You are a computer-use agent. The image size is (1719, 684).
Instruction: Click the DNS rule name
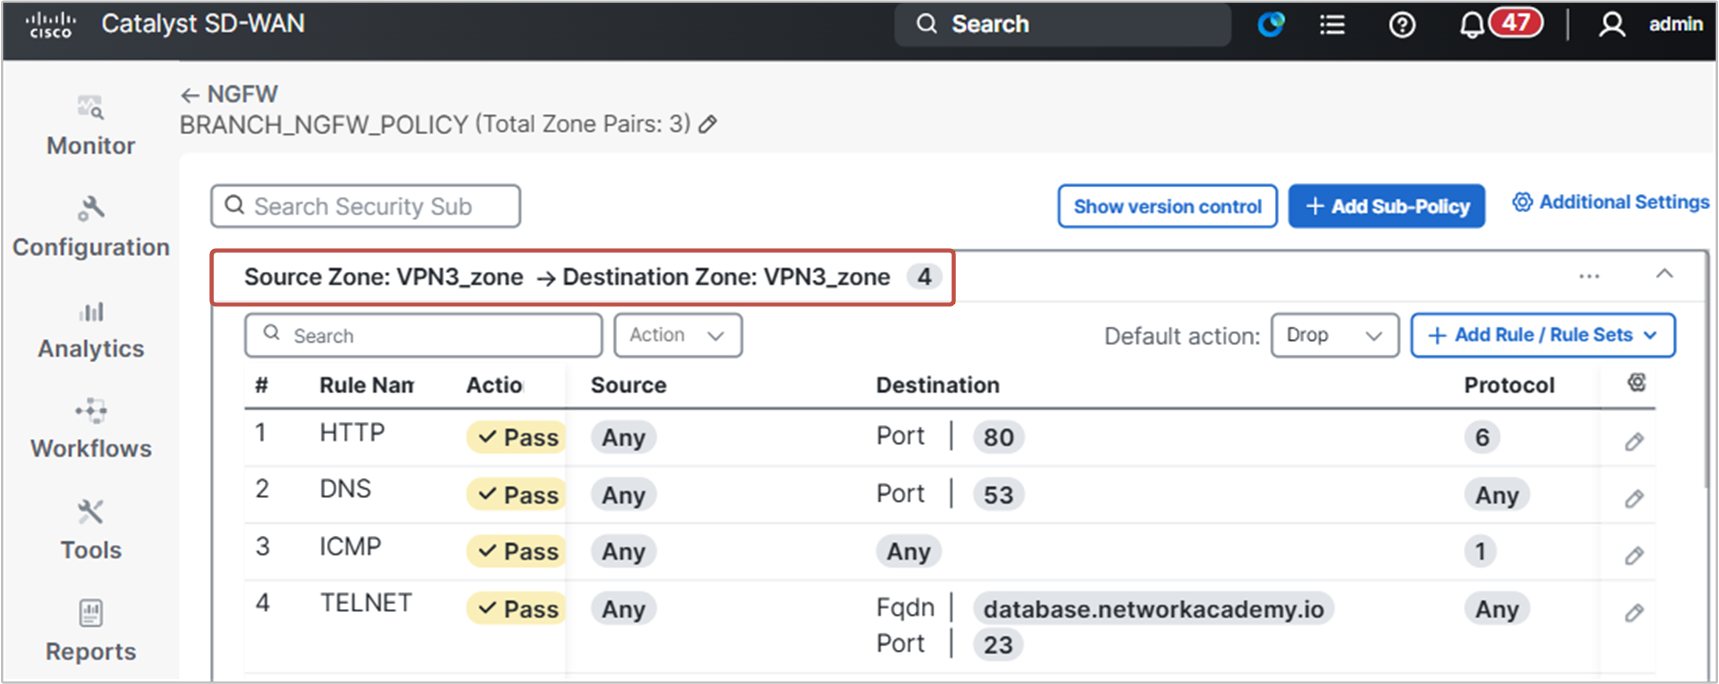[x=345, y=489]
